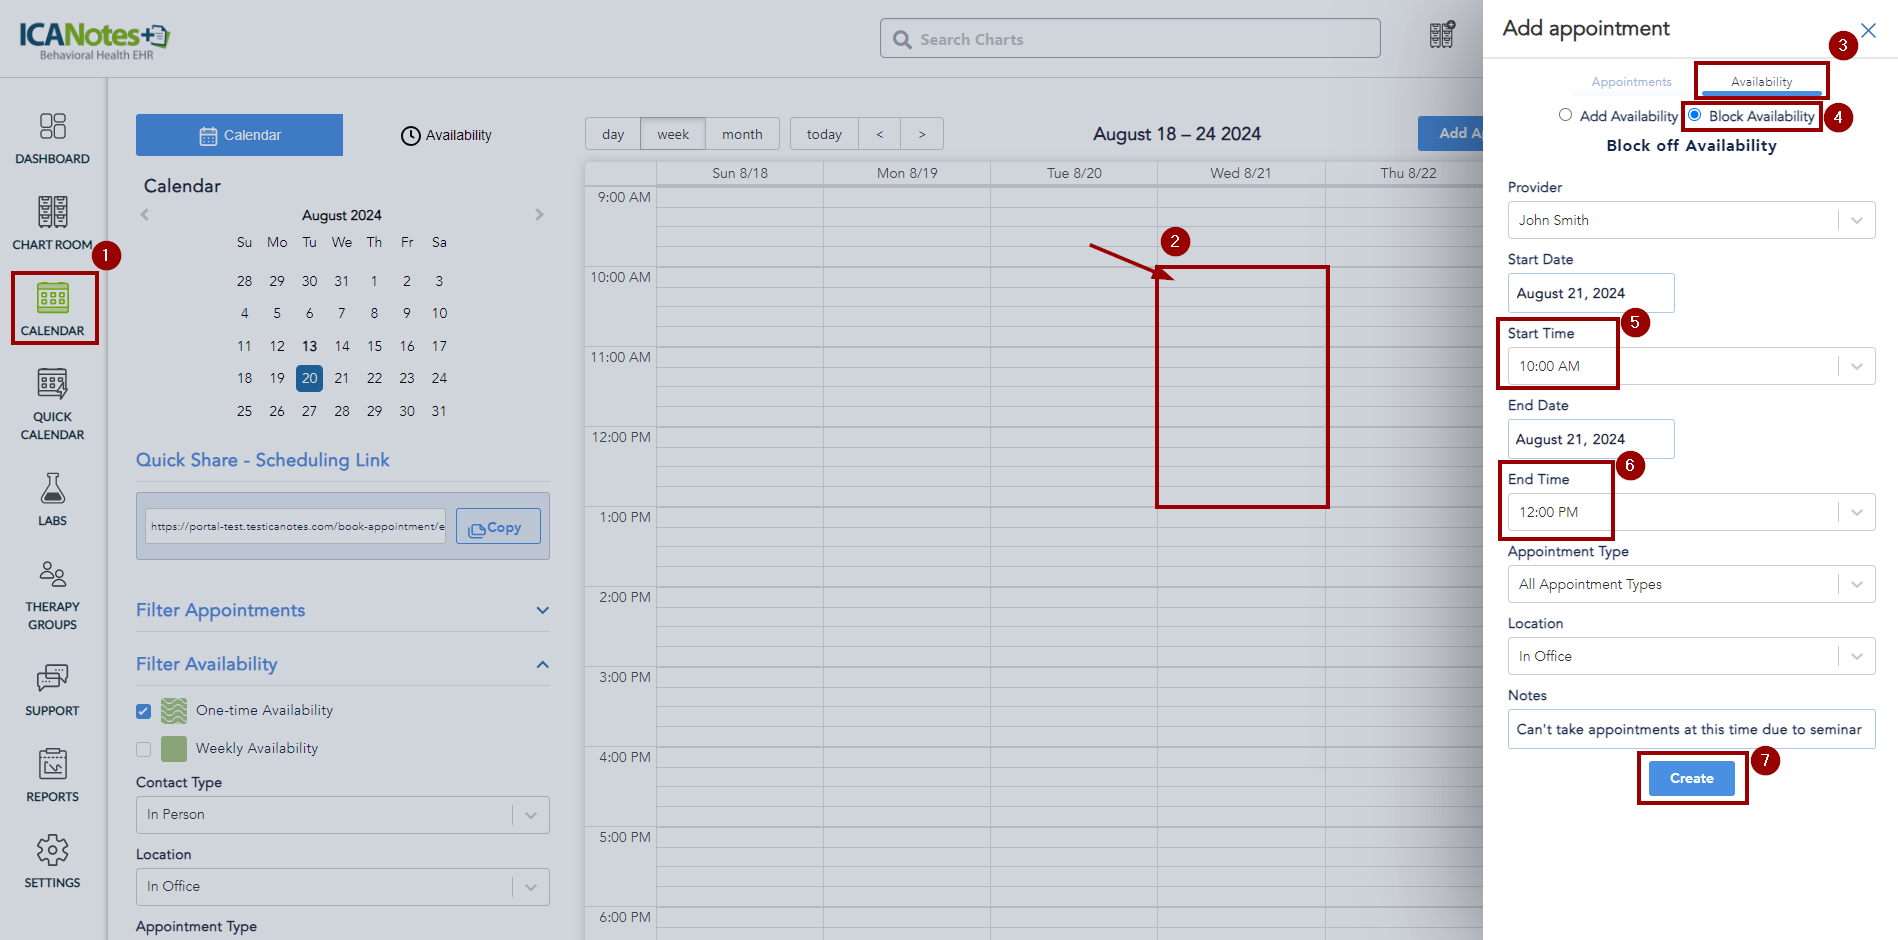The height and width of the screenshot is (940, 1898).
Task: Uncheck One-time Availability checkbox
Action: point(144,711)
